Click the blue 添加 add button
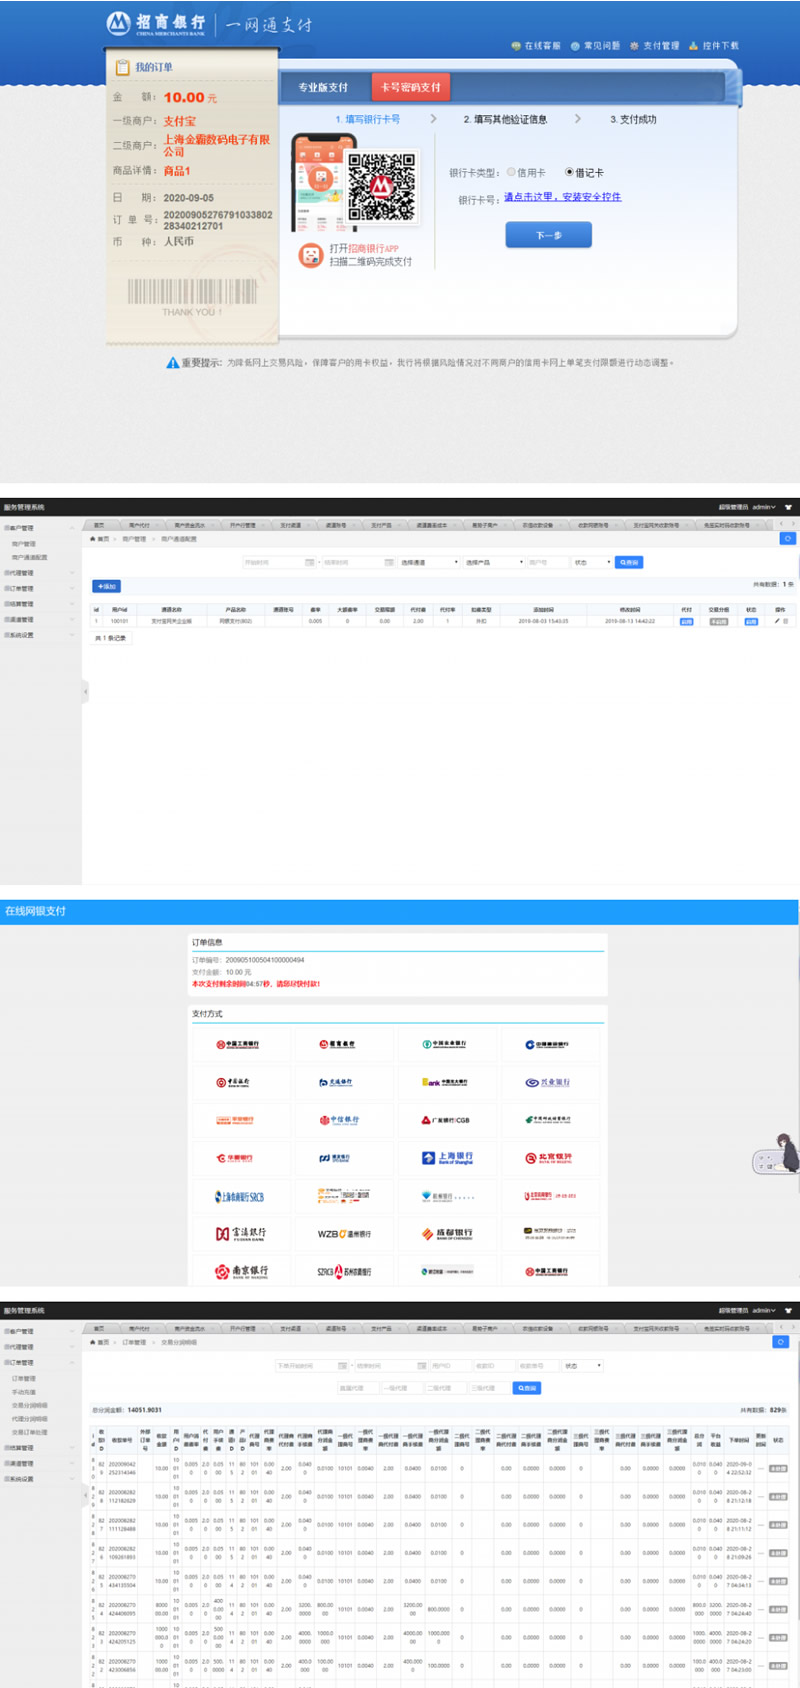This screenshot has height=1688, width=800. (106, 586)
